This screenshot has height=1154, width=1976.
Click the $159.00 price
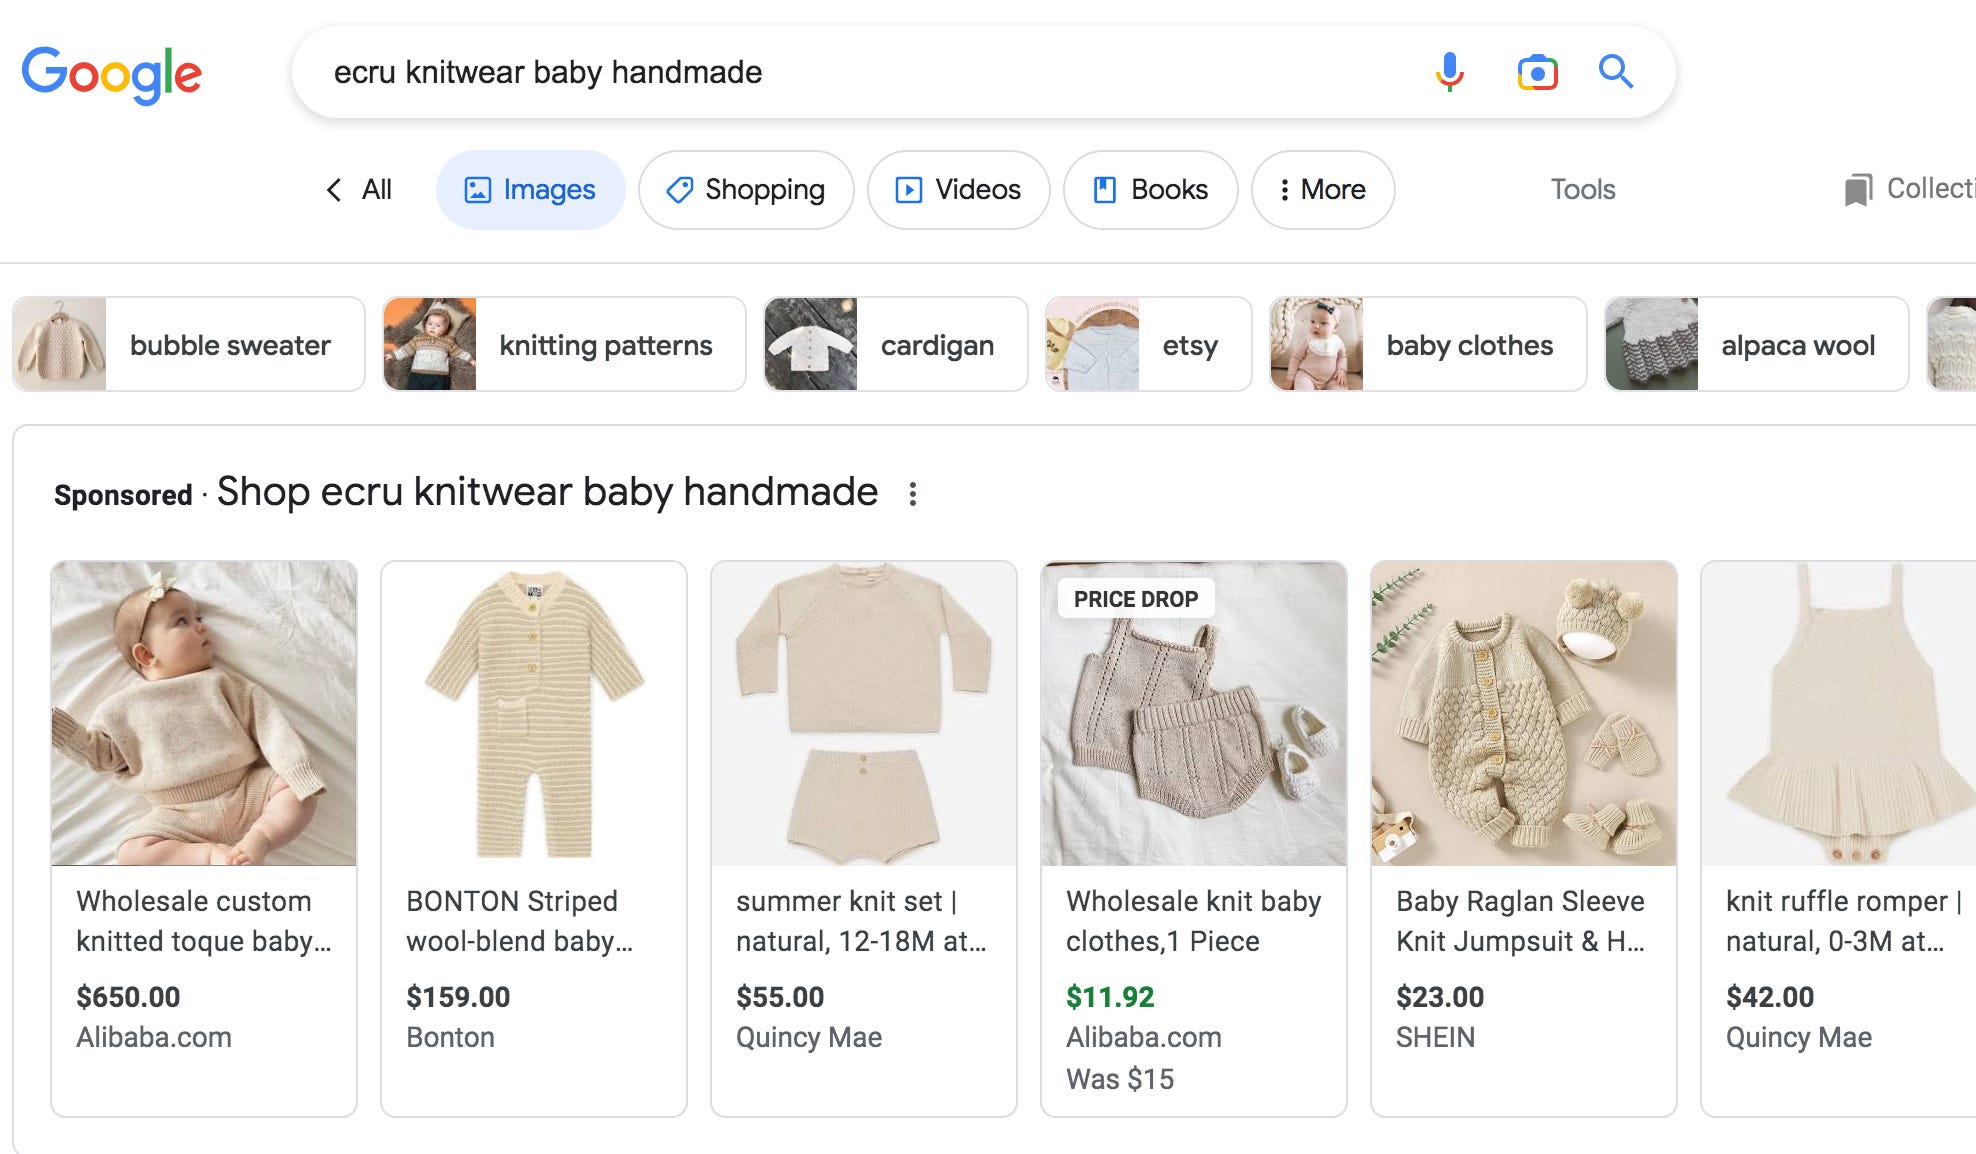tap(458, 997)
